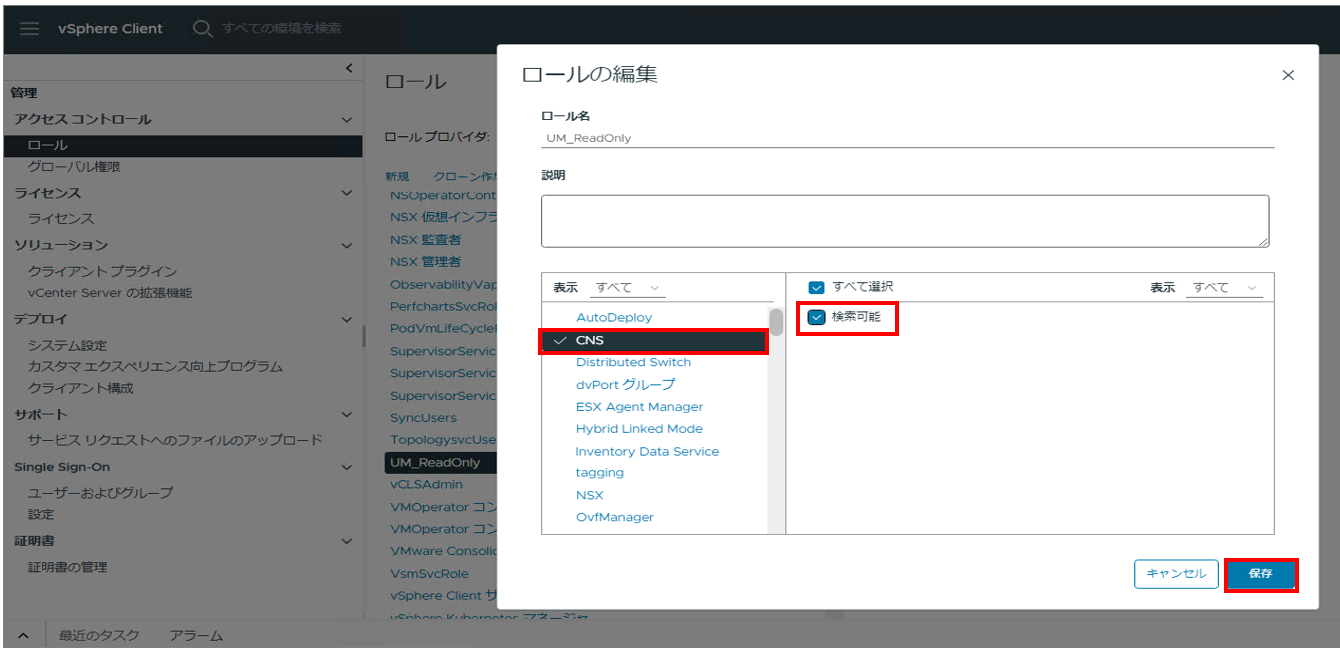
Task: Select the CNS privilege category
Action: pos(655,341)
